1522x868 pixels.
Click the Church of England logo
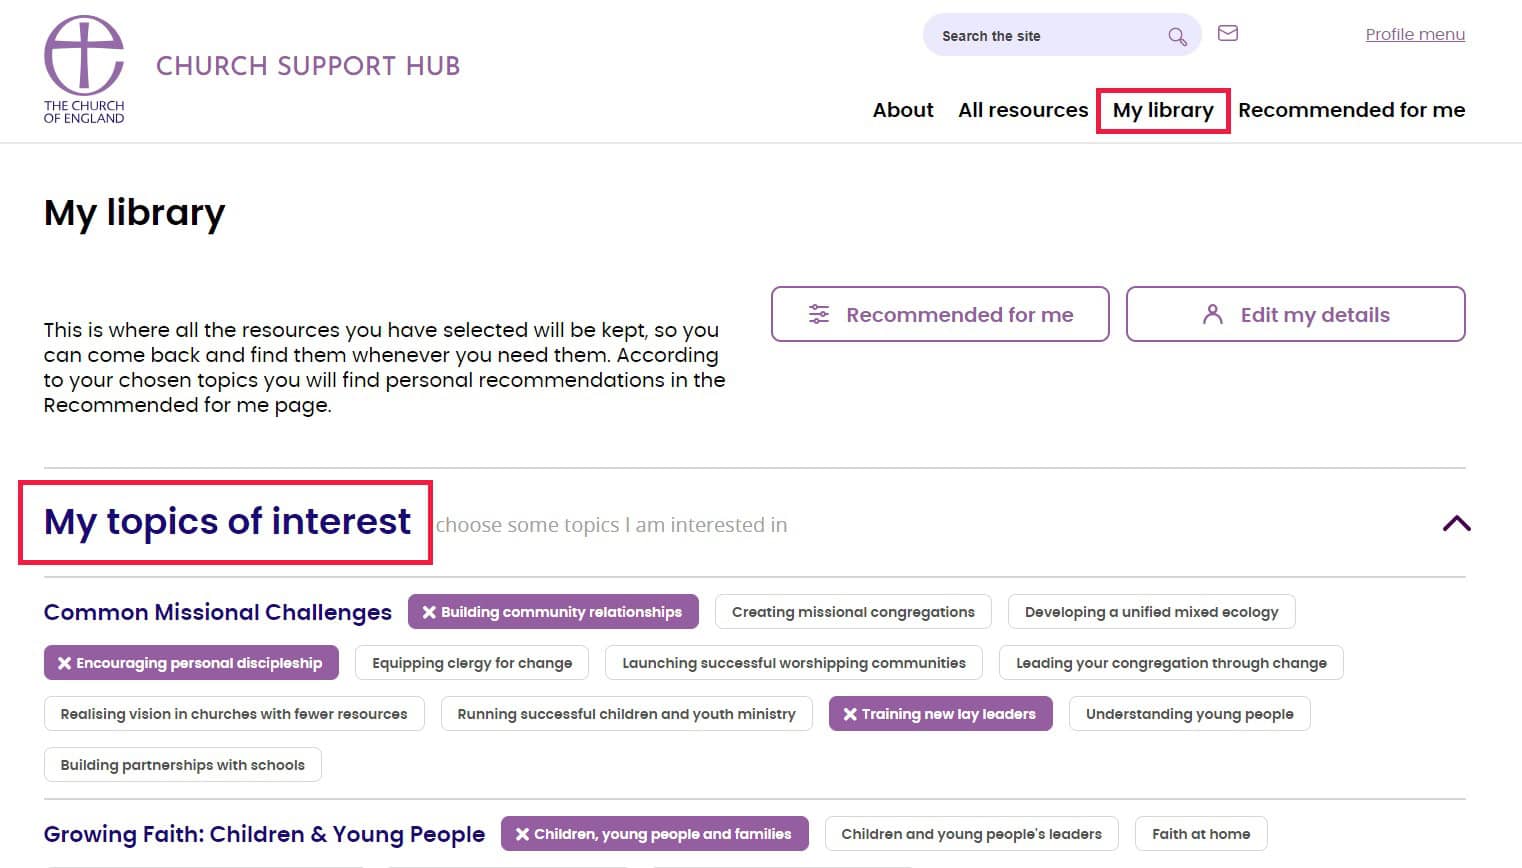pyautogui.click(x=84, y=67)
